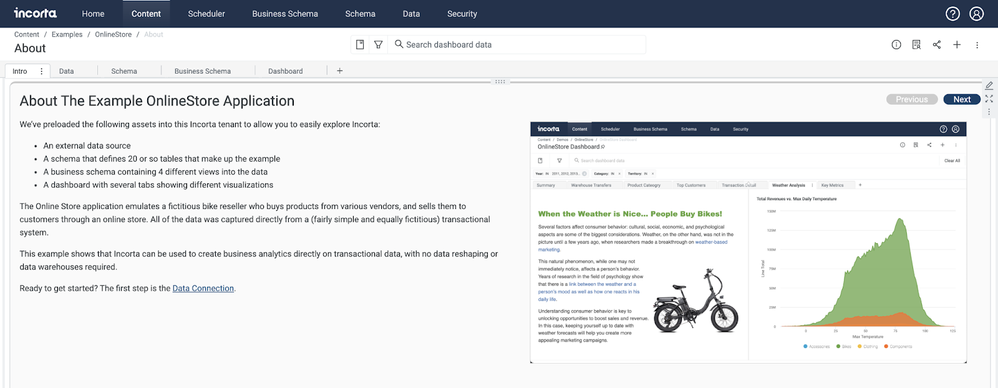Click the plus icon to add insight
The width and height of the screenshot is (998, 388).
957,45
